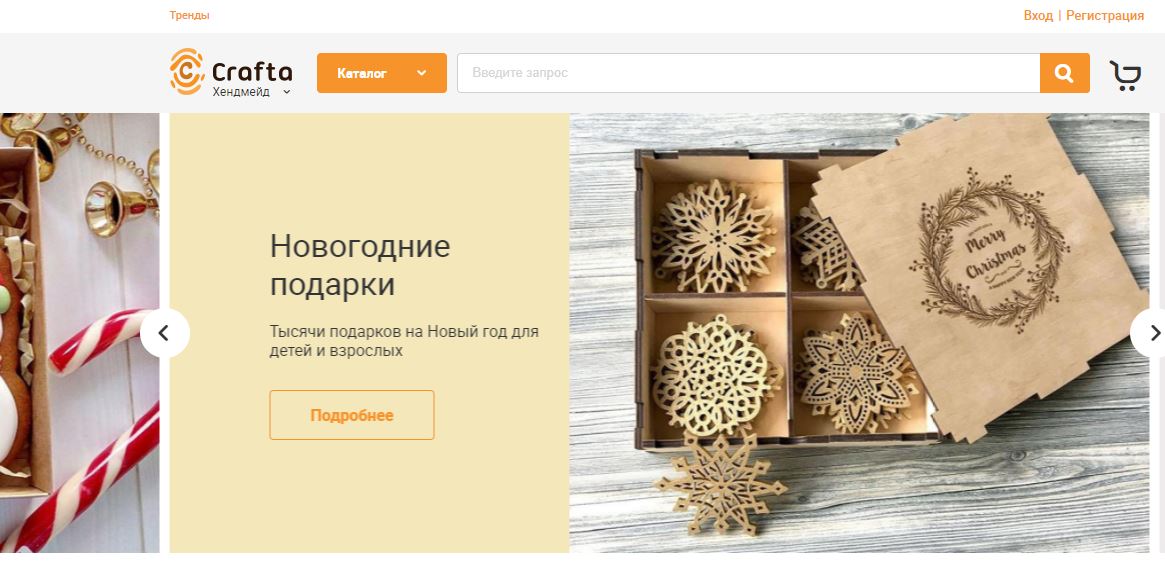Open the wooden snowflake box photo
The height and width of the screenshot is (568, 1165).
(x=860, y=333)
